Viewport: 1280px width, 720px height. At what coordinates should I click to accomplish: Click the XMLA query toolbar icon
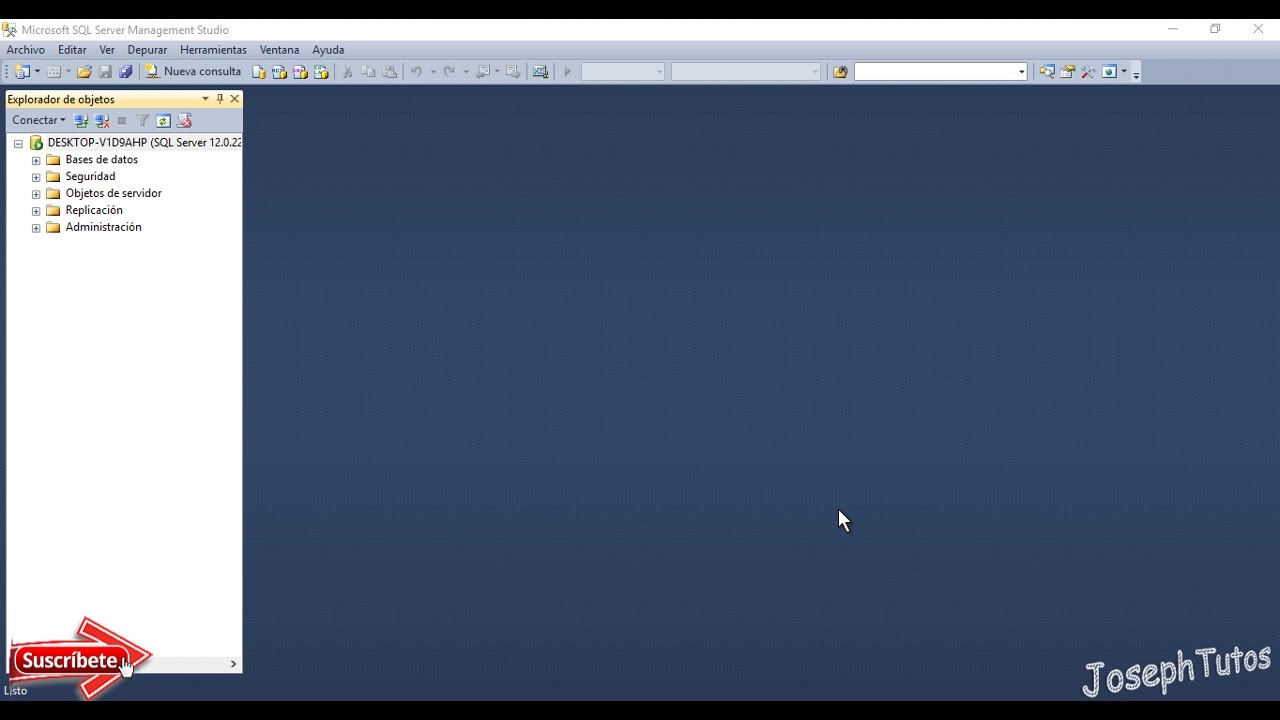(321, 72)
